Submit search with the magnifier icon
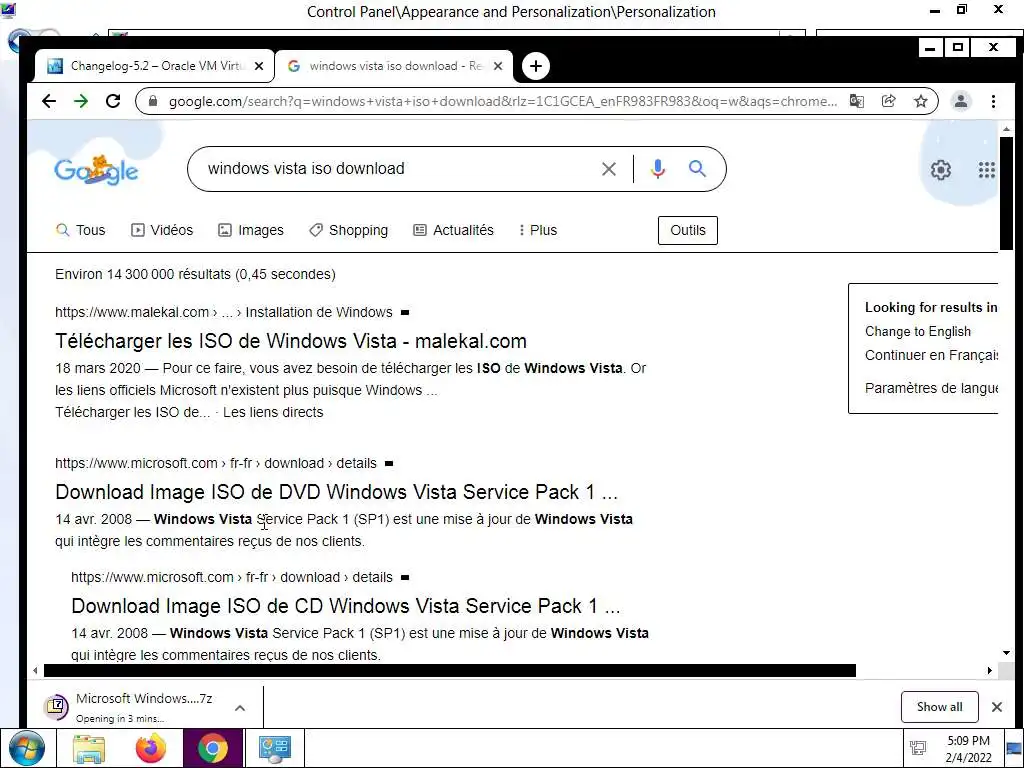This screenshot has height=768, width=1024. tap(697, 169)
